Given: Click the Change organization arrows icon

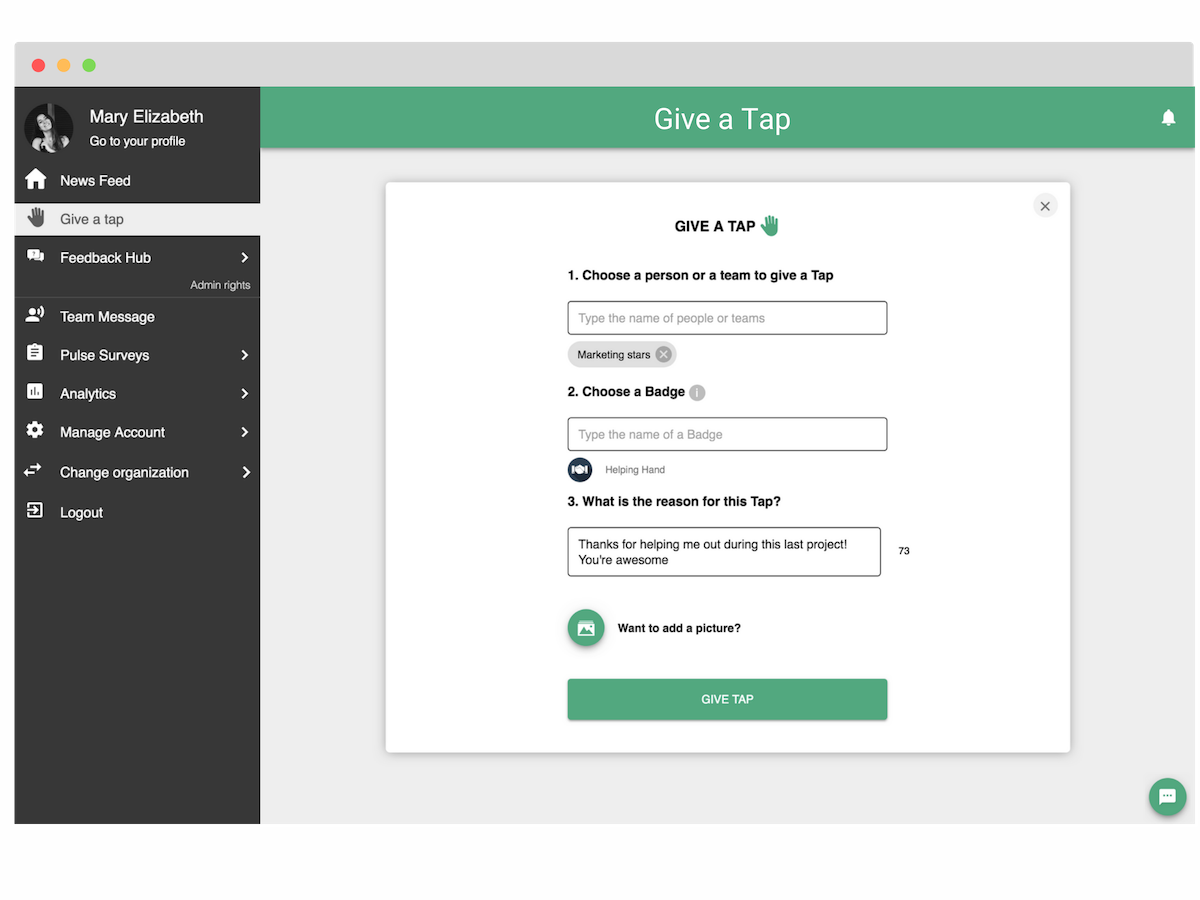Looking at the screenshot, I should (33, 470).
